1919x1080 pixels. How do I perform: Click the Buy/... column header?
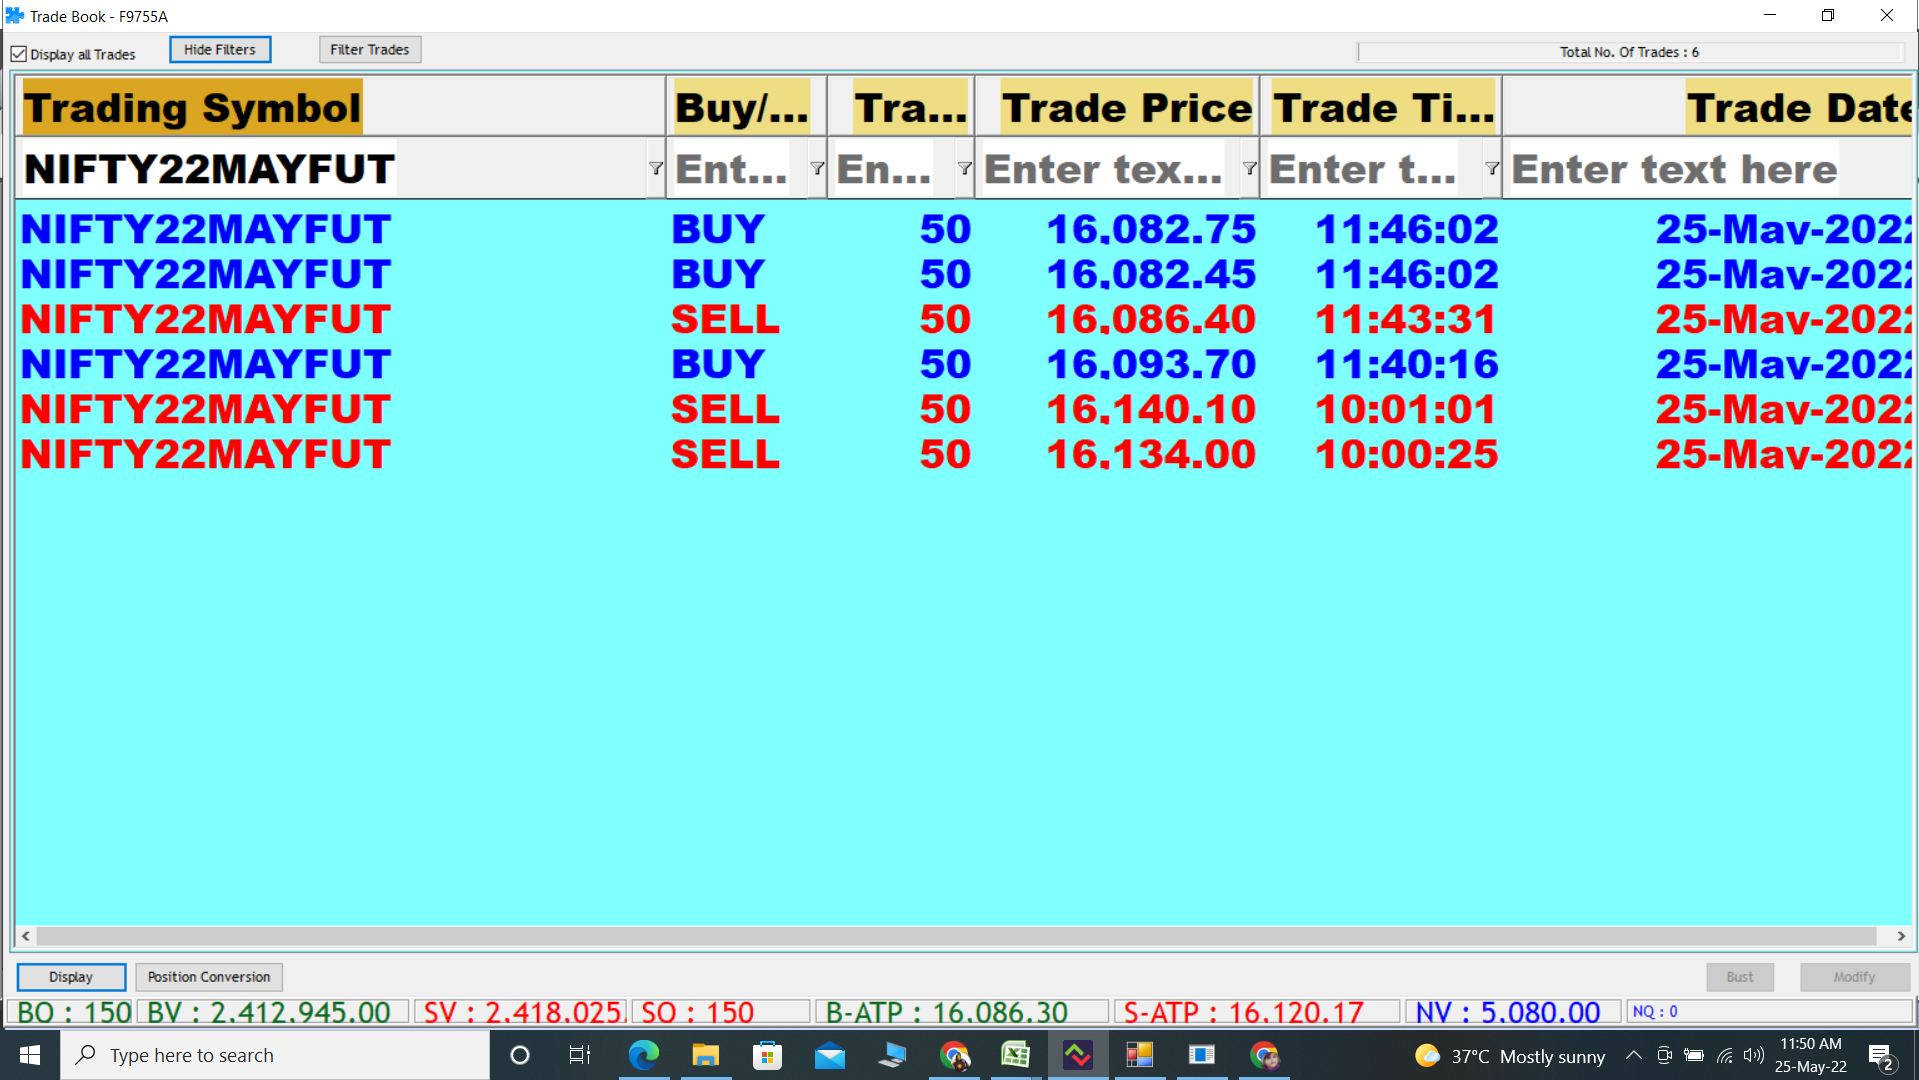pyautogui.click(x=747, y=107)
